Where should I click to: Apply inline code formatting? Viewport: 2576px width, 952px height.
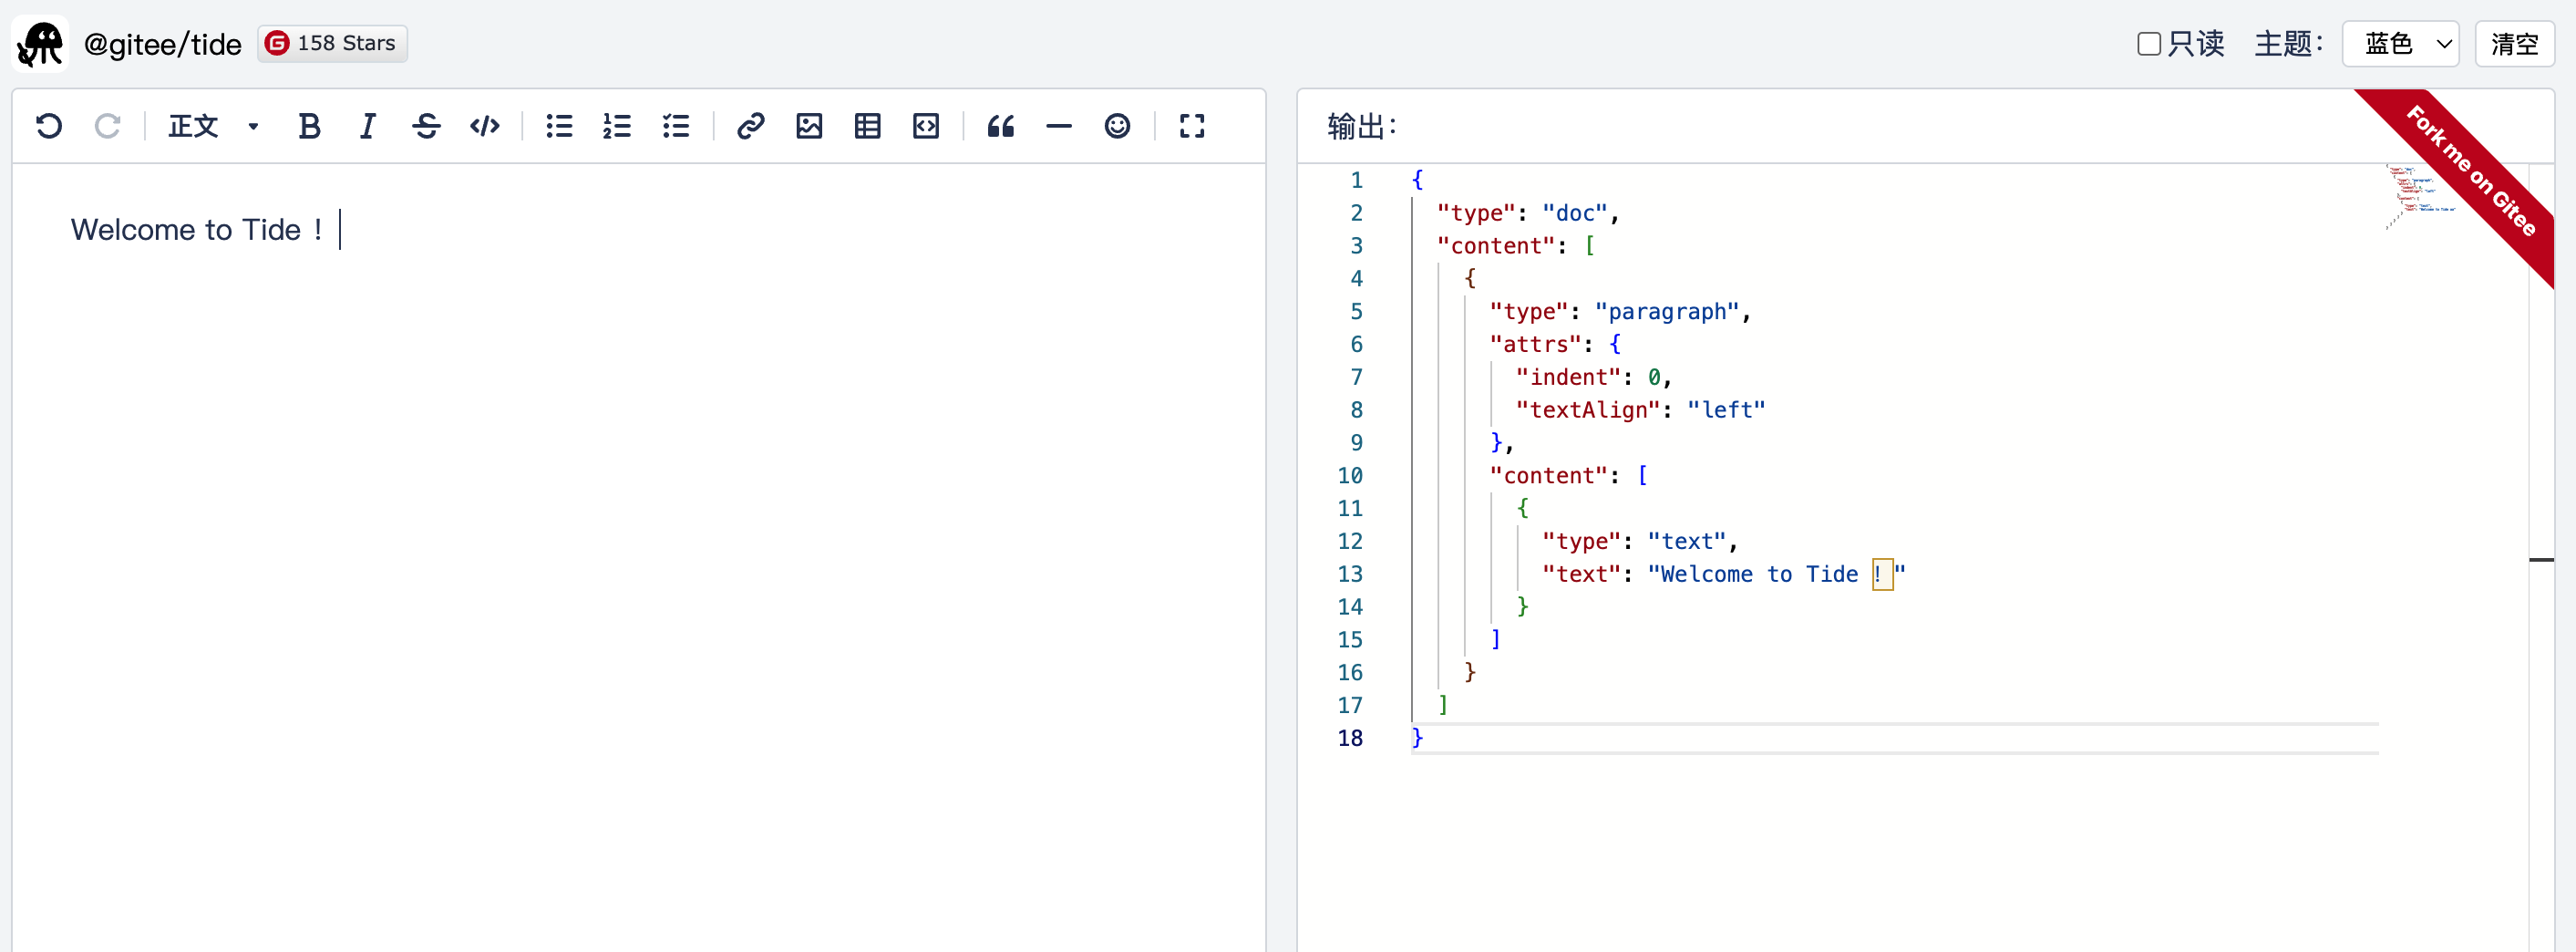point(485,126)
